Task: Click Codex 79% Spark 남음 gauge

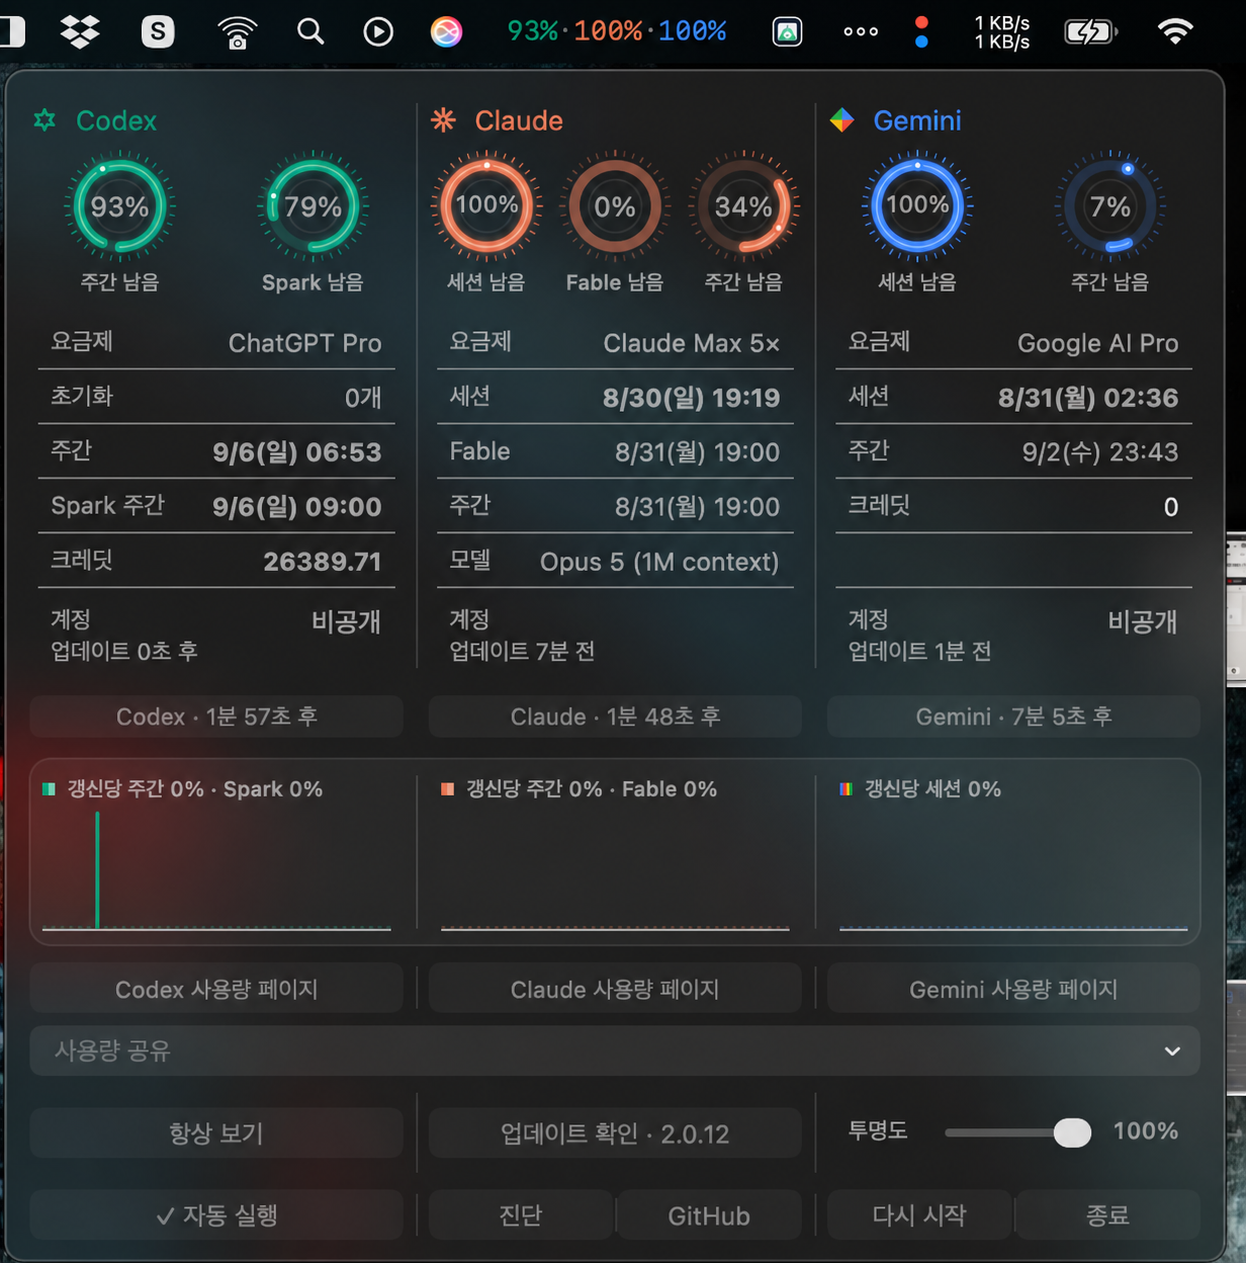Action: [313, 207]
